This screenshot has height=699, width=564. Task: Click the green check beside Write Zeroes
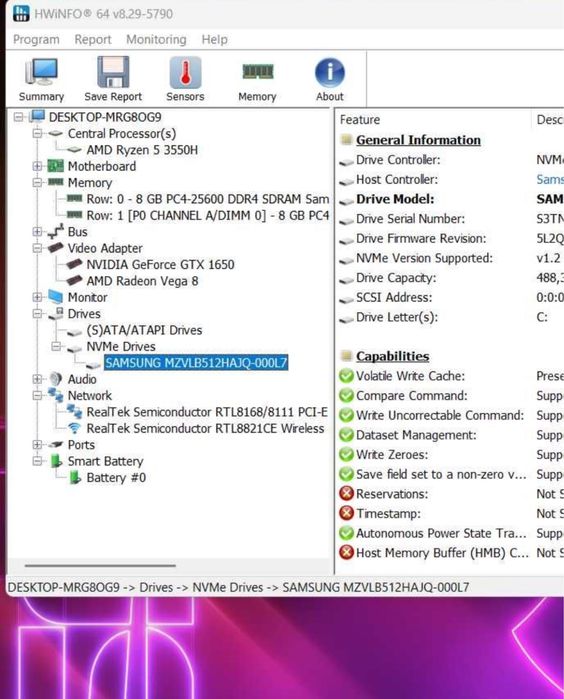(x=346, y=454)
